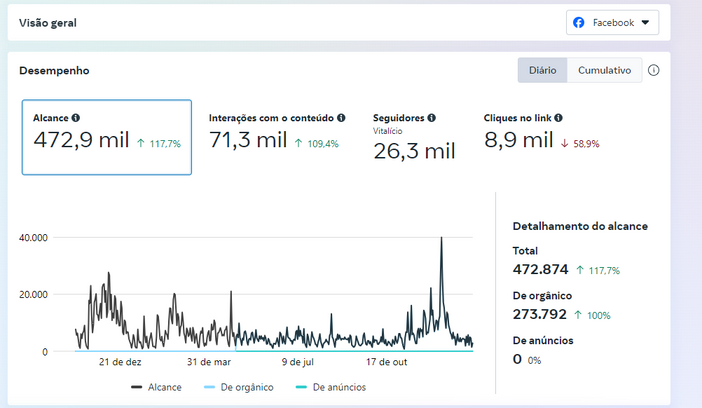
Task: Open the Facebook platform dropdown
Action: click(612, 22)
